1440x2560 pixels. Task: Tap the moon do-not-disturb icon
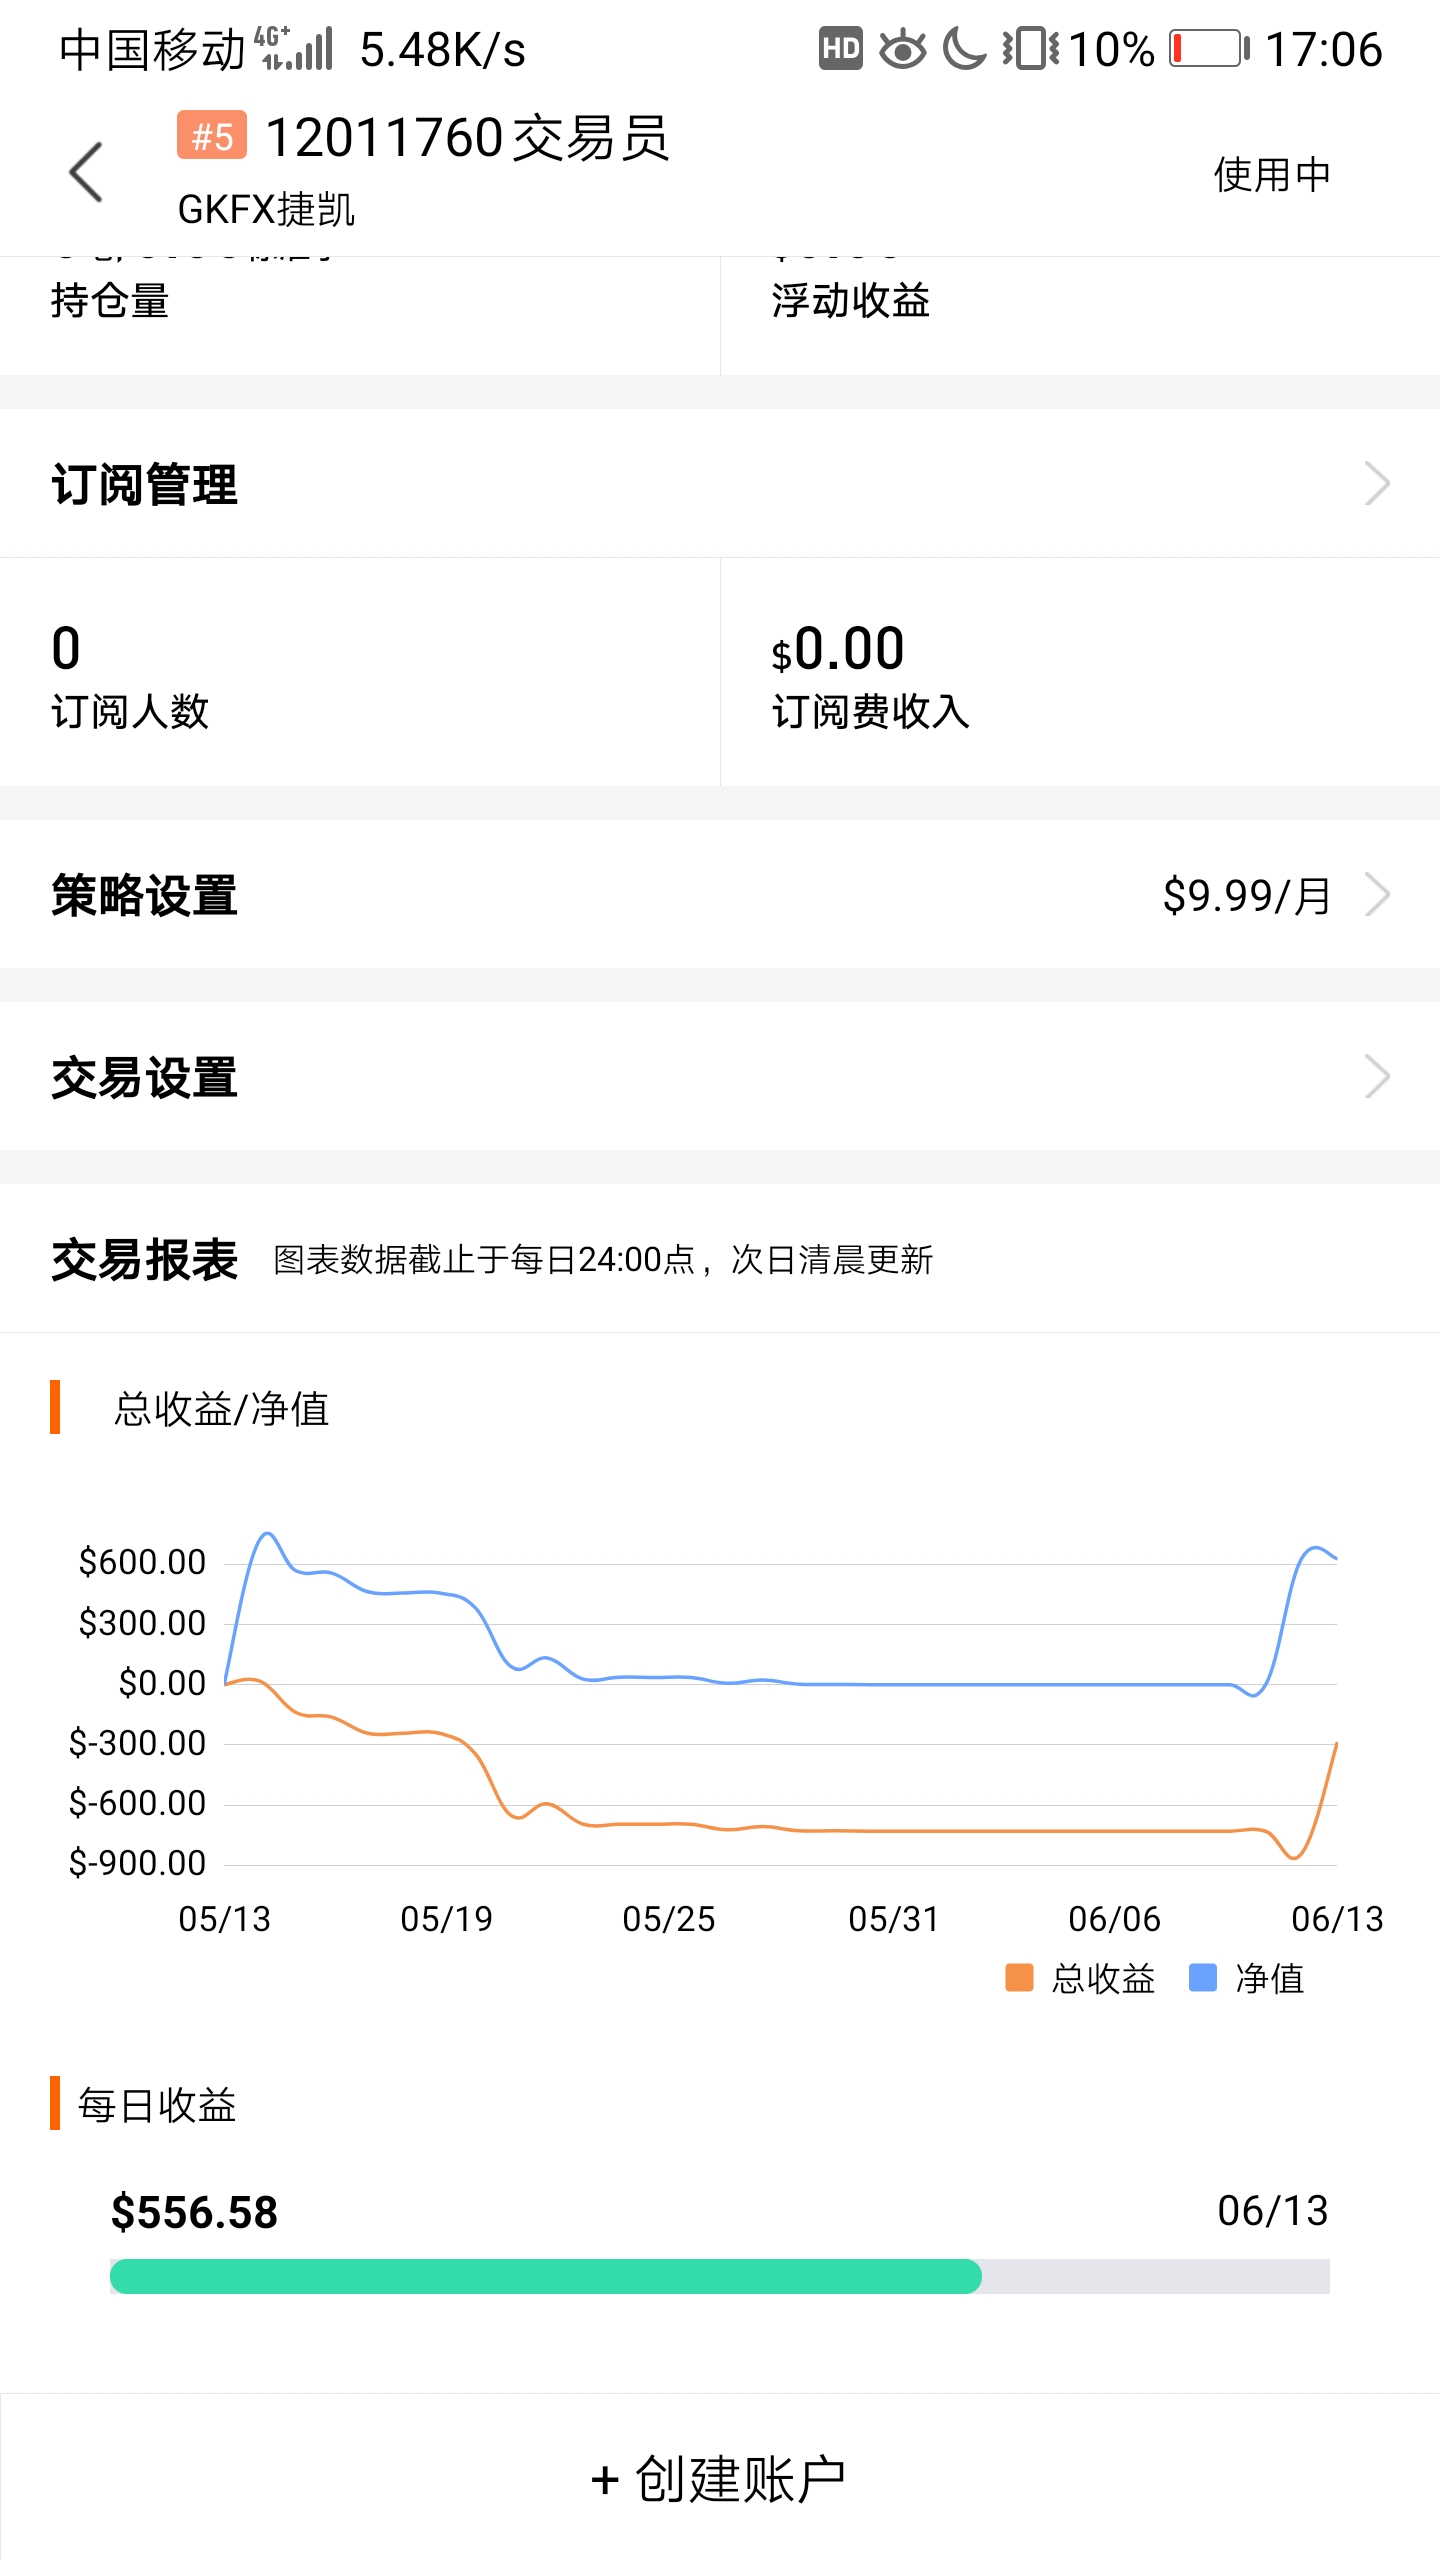point(964,49)
